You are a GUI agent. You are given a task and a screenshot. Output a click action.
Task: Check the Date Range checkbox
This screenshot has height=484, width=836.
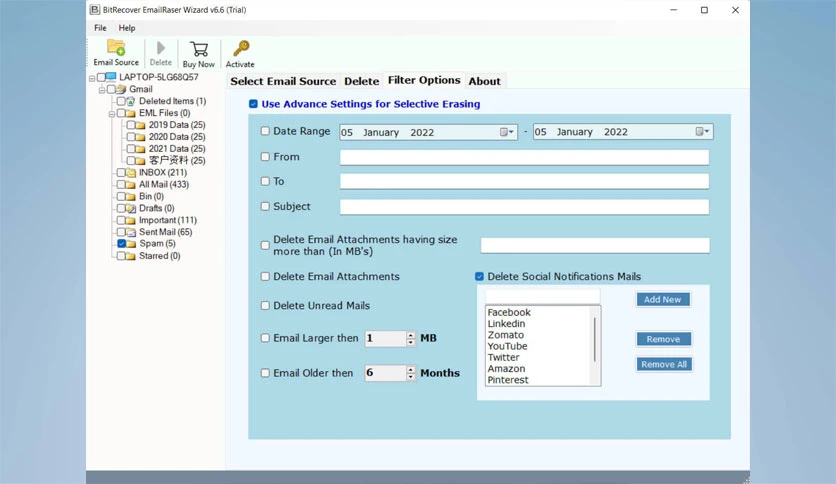[x=265, y=131]
